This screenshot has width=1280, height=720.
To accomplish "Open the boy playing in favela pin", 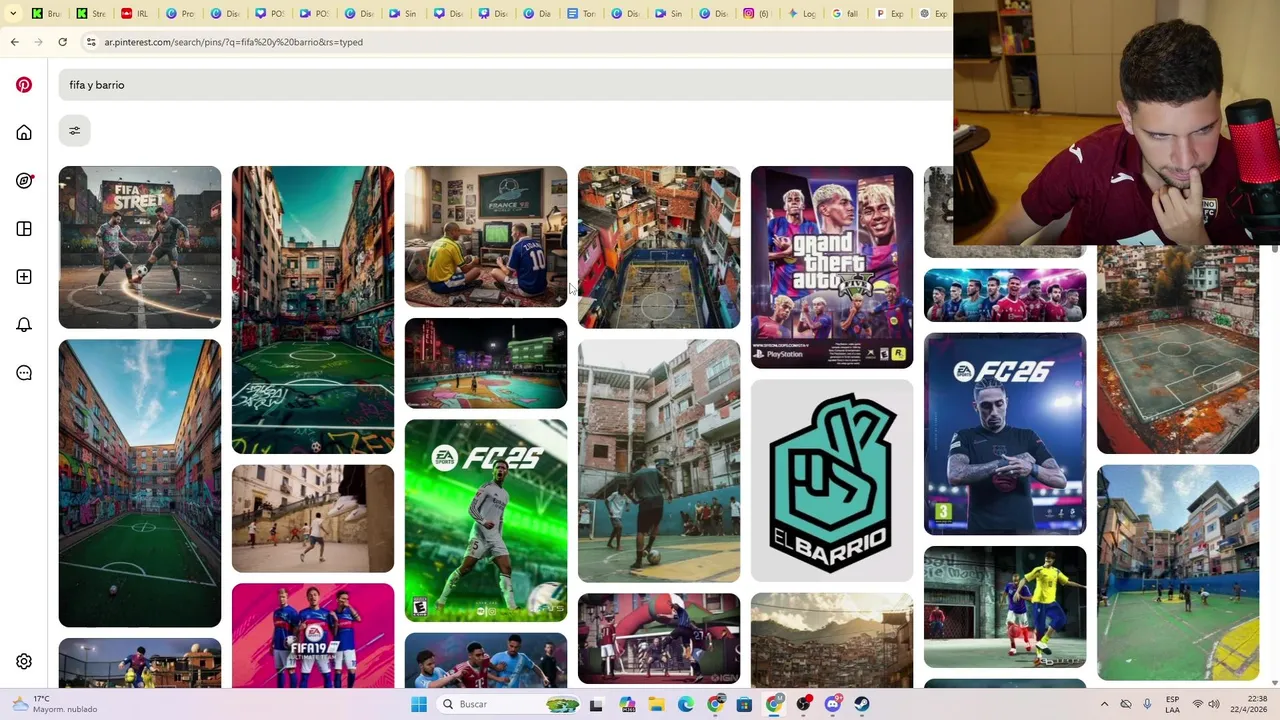I will tap(659, 461).
